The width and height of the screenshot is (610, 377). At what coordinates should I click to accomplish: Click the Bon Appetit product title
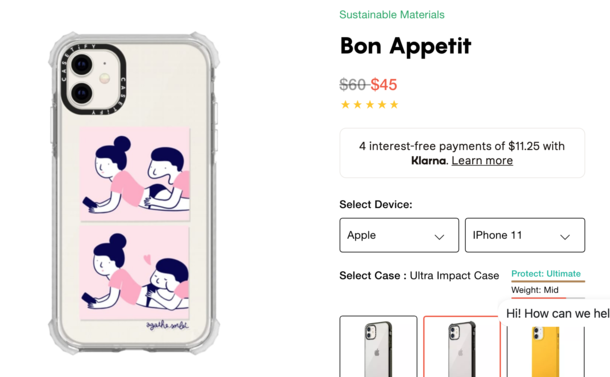tap(405, 46)
